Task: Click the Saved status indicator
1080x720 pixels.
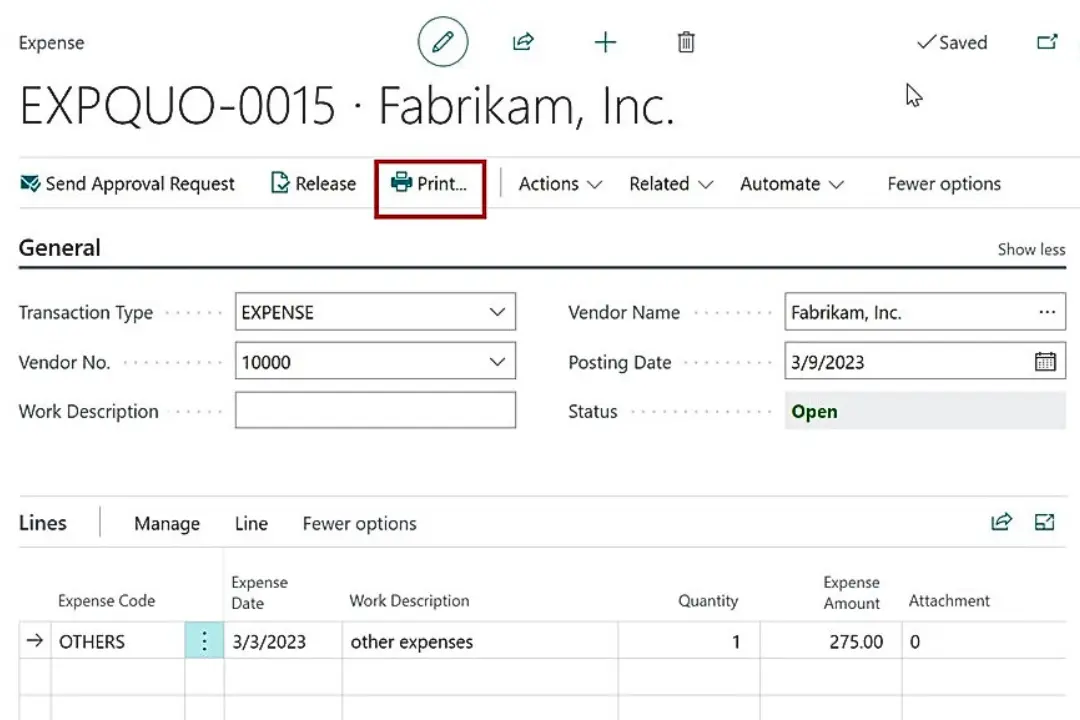Action: pyautogui.click(x=953, y=43)
